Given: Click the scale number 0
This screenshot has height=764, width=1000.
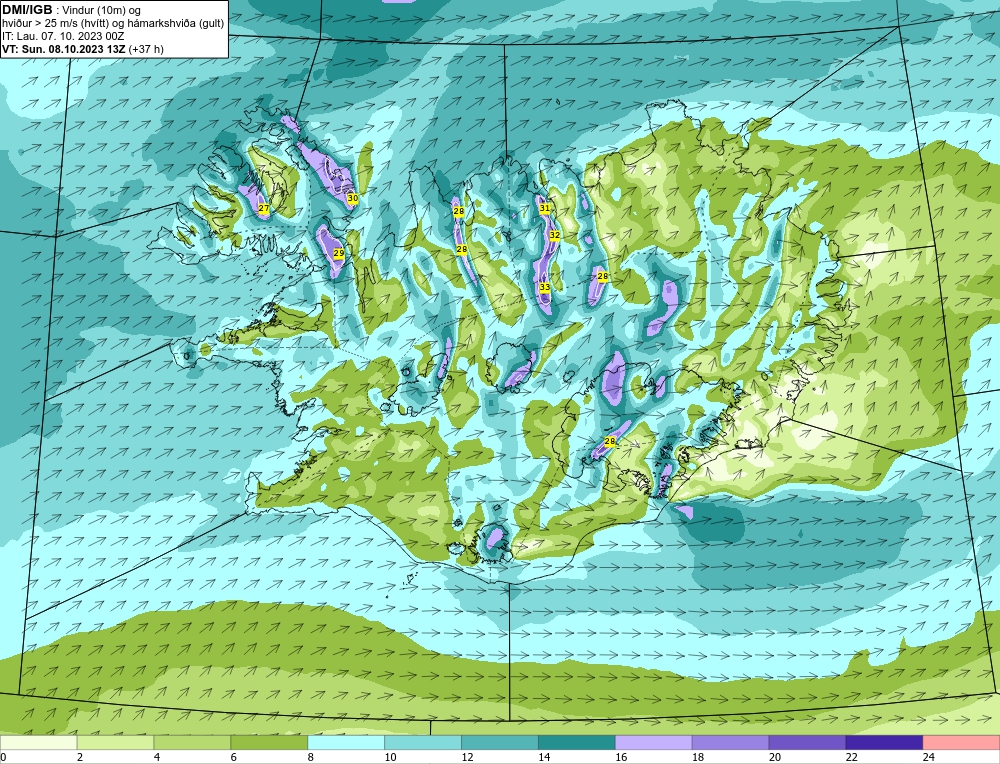Looking at the screenshot, I should (x=4, y=757).
